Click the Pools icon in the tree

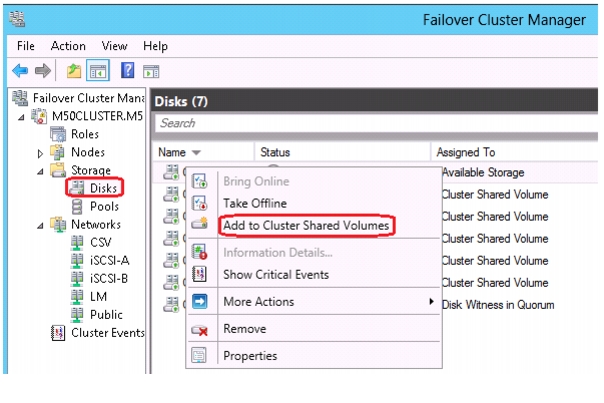[77, 207]
